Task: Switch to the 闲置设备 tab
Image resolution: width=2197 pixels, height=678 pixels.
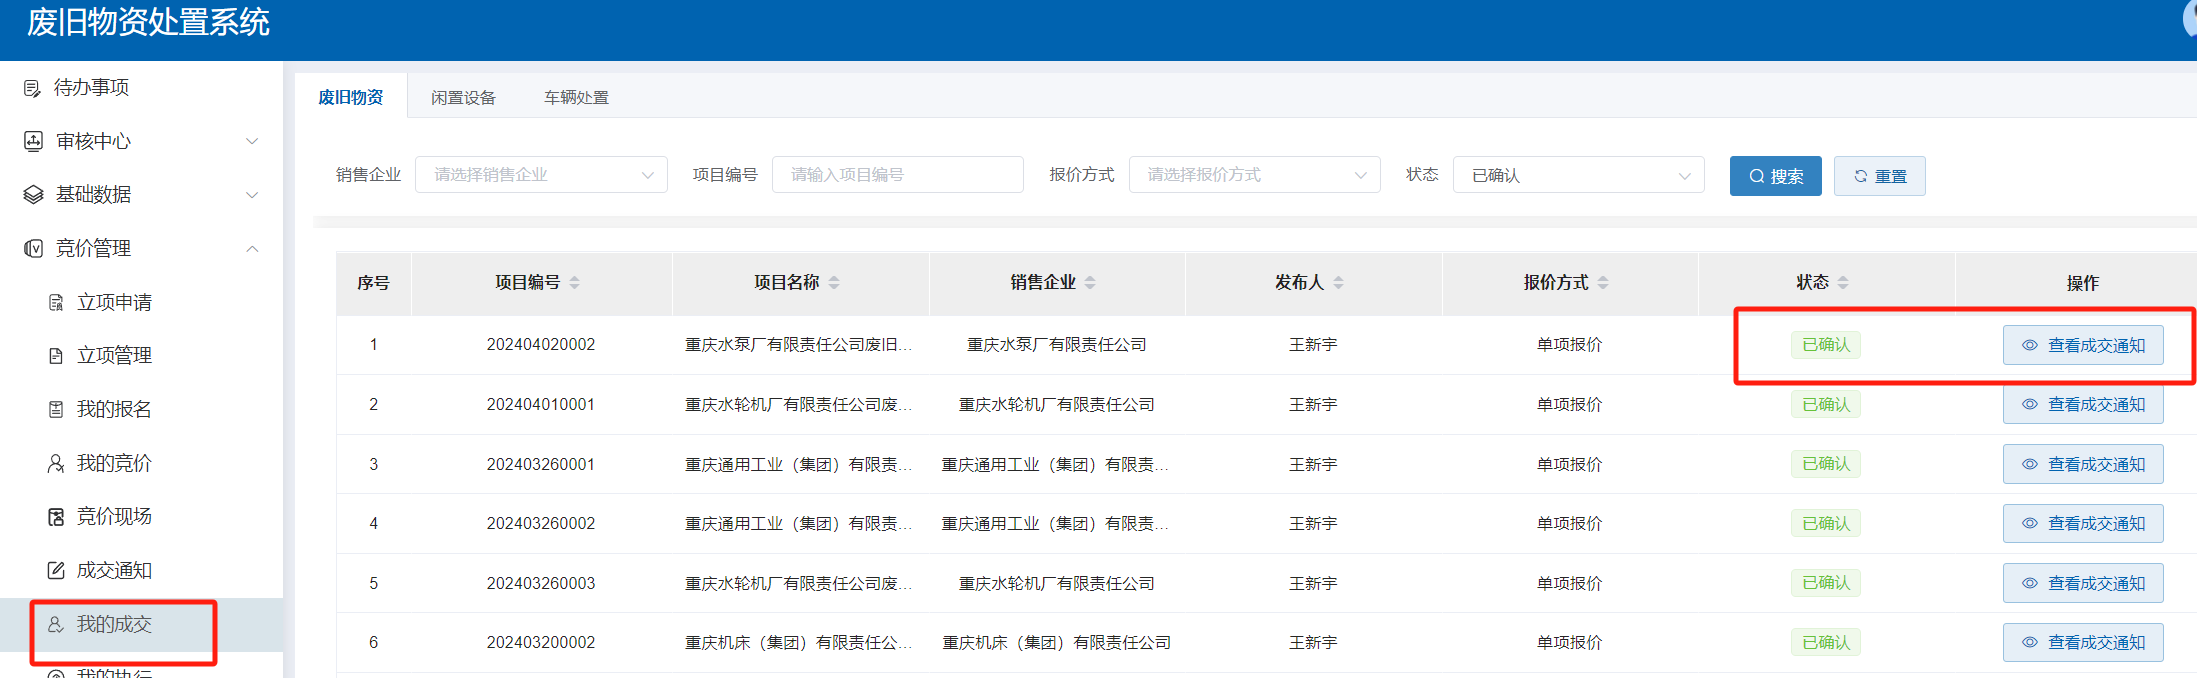Action: tap(463, 97)
